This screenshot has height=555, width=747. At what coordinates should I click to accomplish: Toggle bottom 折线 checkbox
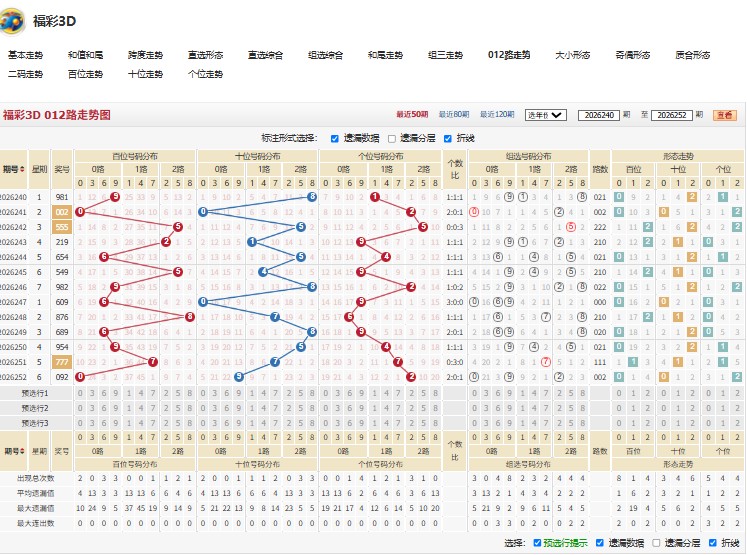(x=713, y=543)
